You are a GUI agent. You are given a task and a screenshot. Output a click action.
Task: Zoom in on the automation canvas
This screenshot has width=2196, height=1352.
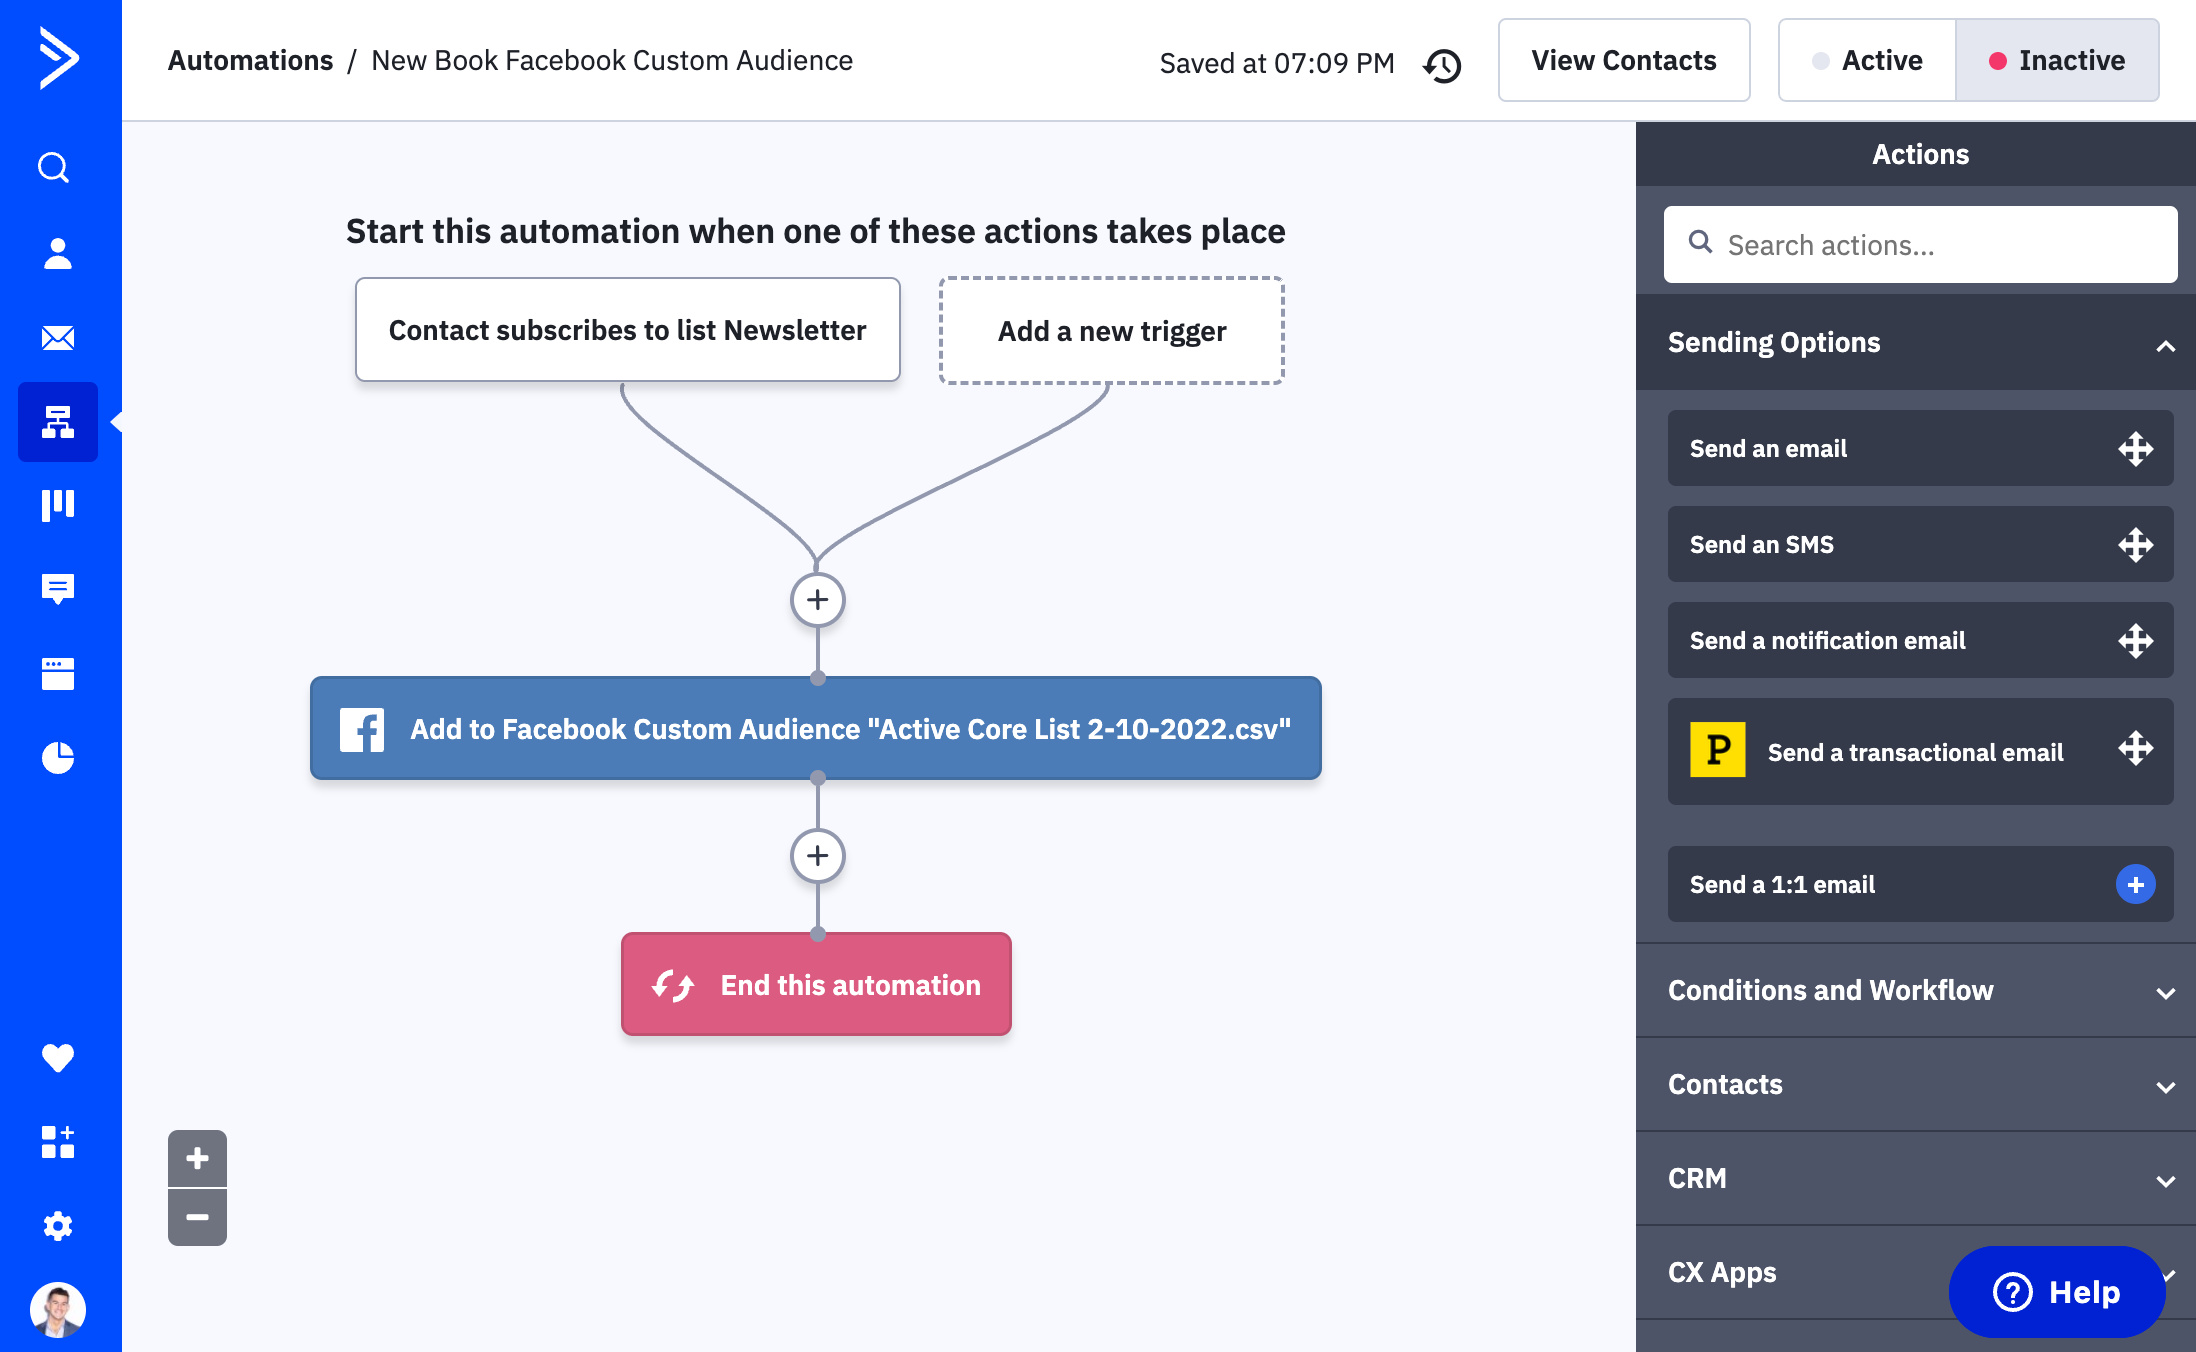(x=197, y=1159)
